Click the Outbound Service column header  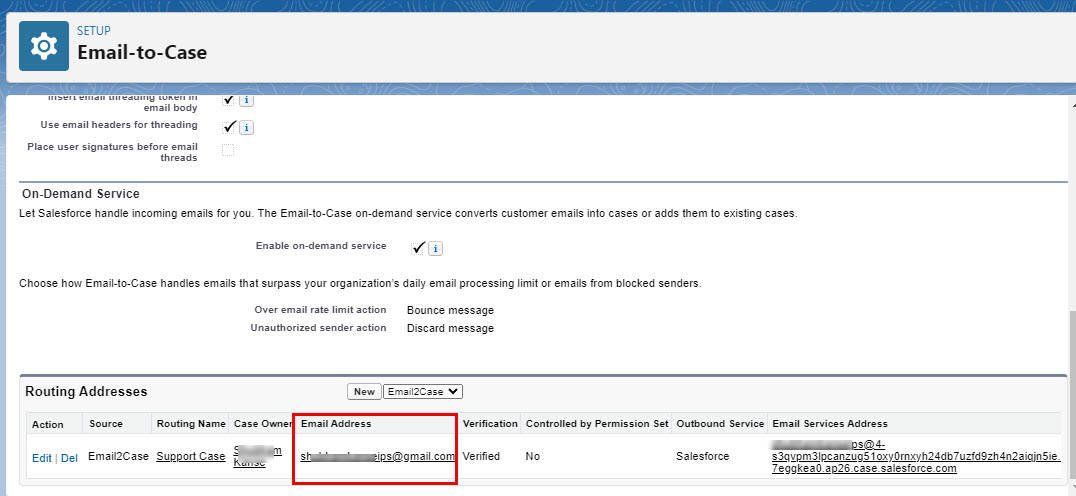point(720,424)
